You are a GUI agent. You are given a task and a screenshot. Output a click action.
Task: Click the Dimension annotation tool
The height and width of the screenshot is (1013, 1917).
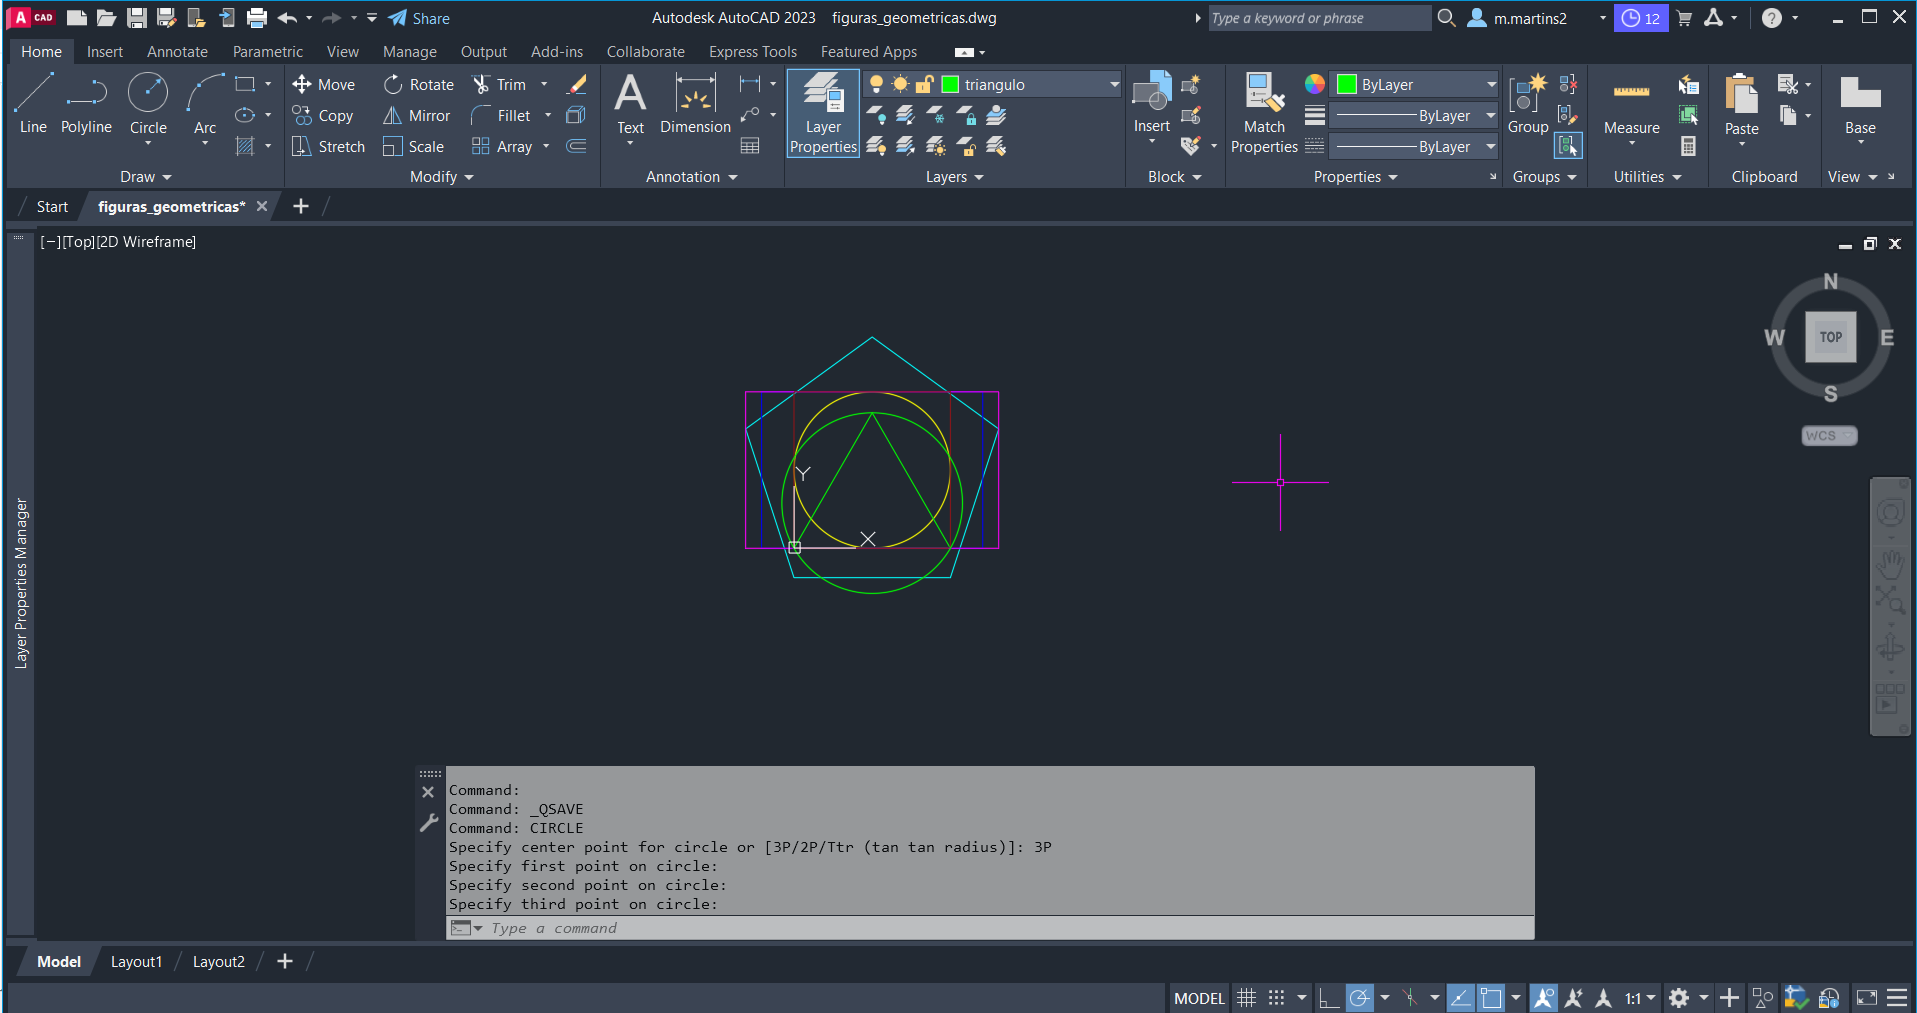click(x=695, y=104)
